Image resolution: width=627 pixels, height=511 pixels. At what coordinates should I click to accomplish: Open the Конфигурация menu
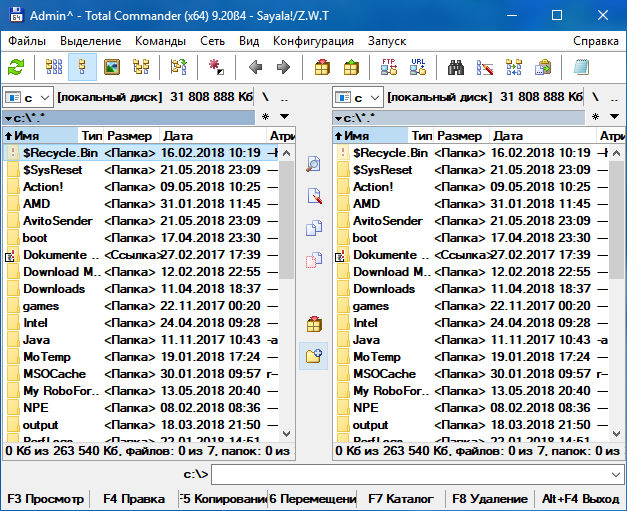pyautogui.click(x=313, y=41)
